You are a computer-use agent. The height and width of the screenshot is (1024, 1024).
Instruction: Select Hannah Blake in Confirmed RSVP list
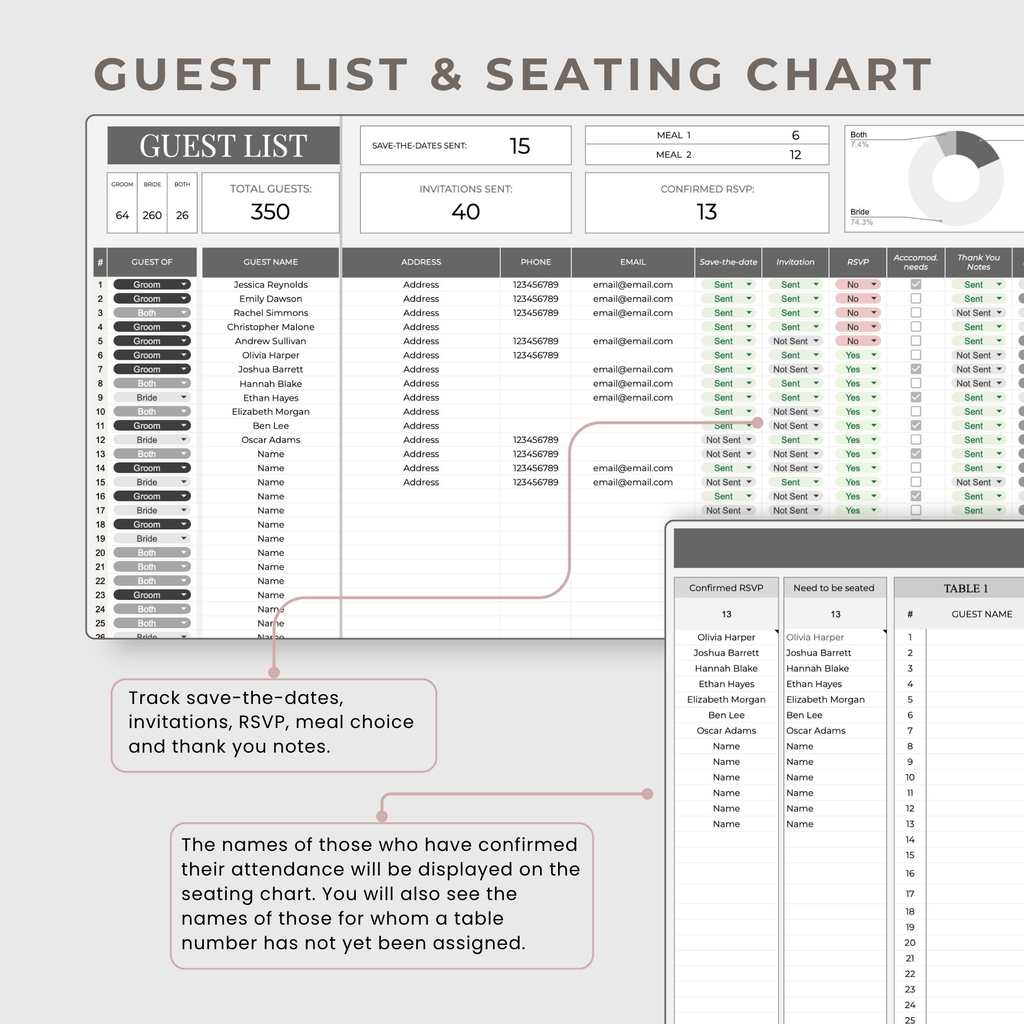coord(726,668)
